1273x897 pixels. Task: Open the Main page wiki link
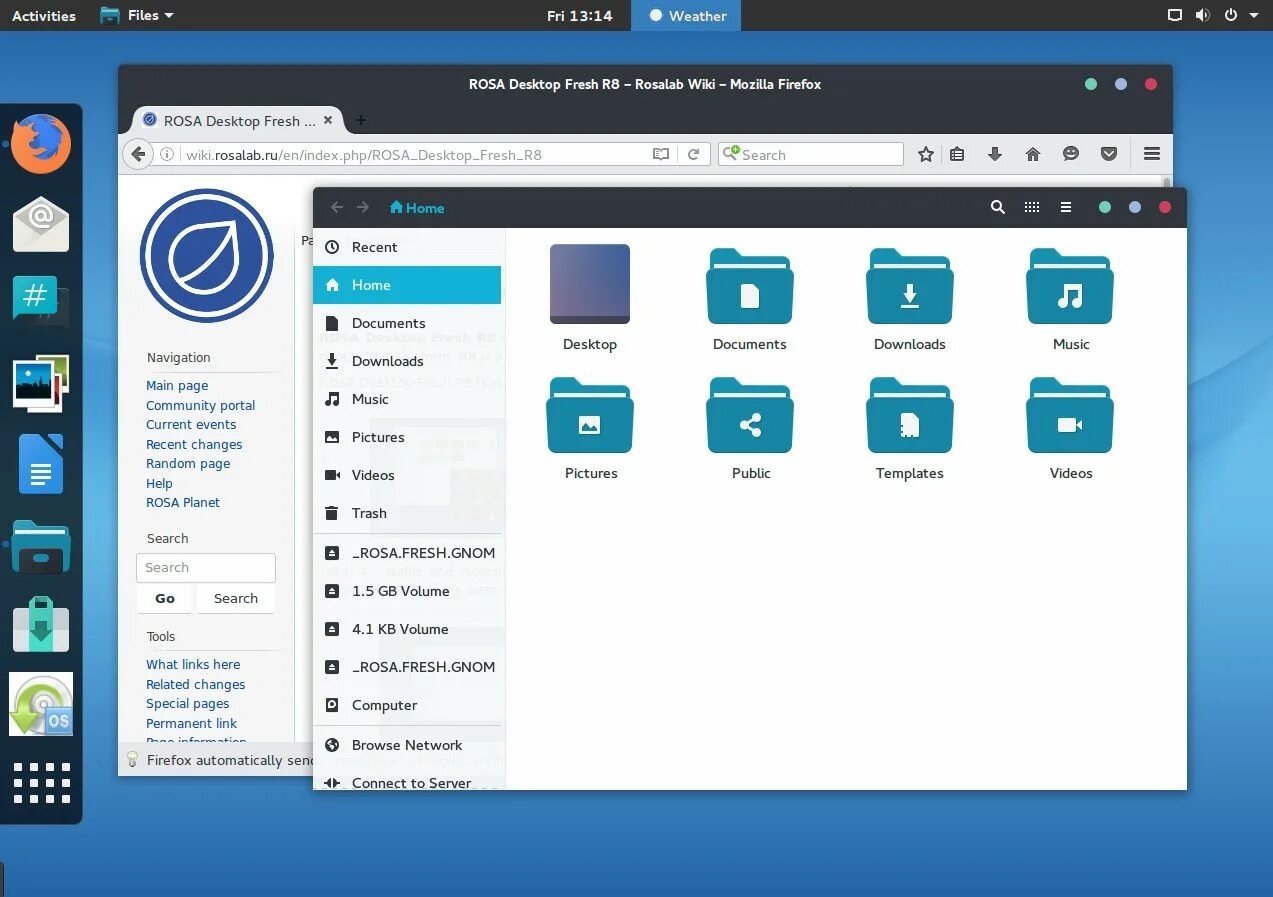[x=177, y=385]
